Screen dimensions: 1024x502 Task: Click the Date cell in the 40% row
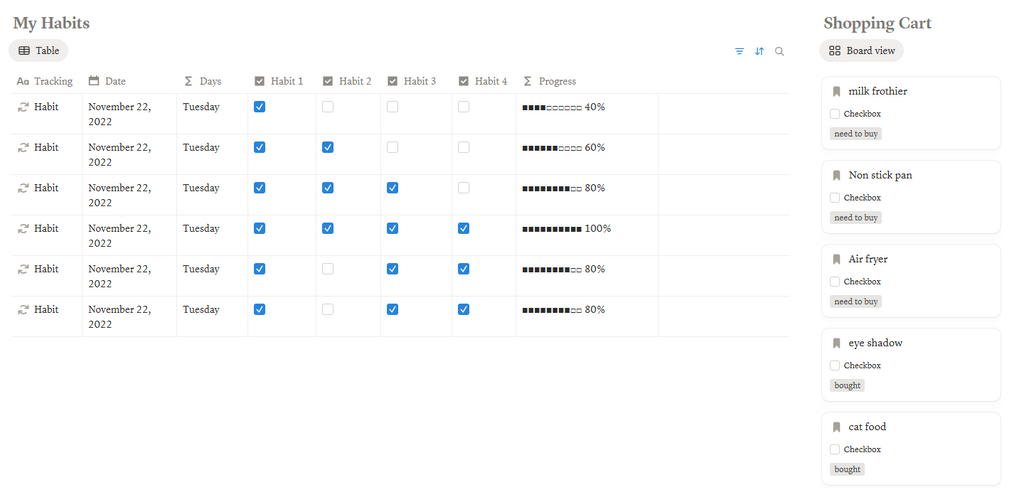point(129,114)
